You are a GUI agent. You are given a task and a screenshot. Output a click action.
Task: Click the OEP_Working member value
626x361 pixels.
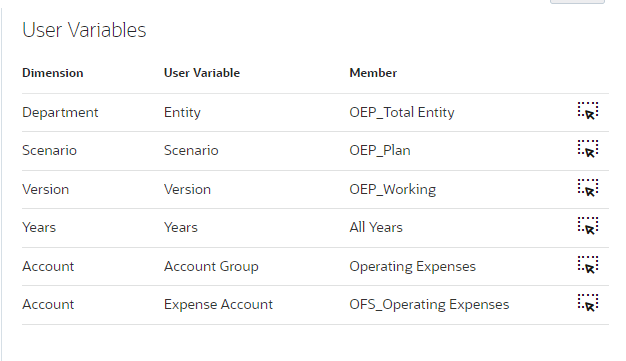392,189
